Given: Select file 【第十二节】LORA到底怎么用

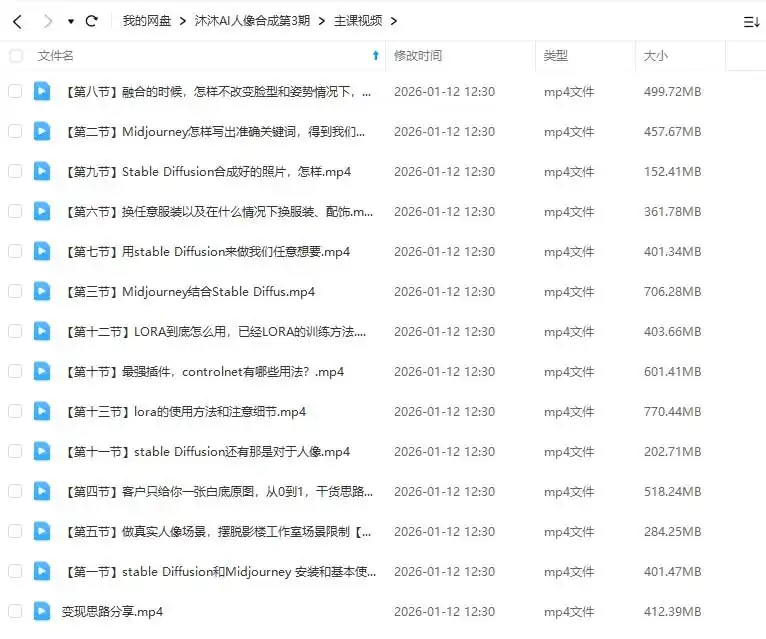Looking at the screenshot, I should coord(215,332).
